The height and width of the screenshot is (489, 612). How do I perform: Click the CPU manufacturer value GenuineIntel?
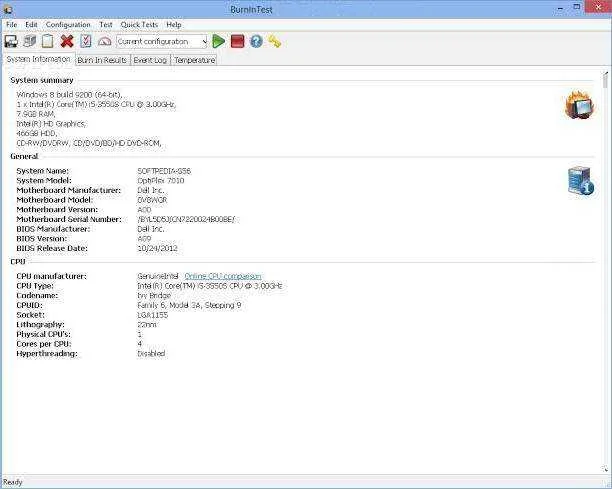point(158,276)
